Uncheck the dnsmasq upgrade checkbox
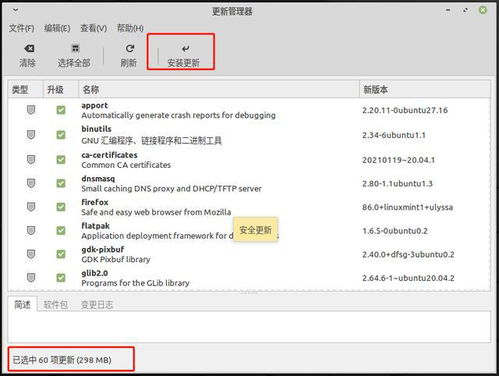The width and height of the screenshot is (499, 376). [61, 183]
